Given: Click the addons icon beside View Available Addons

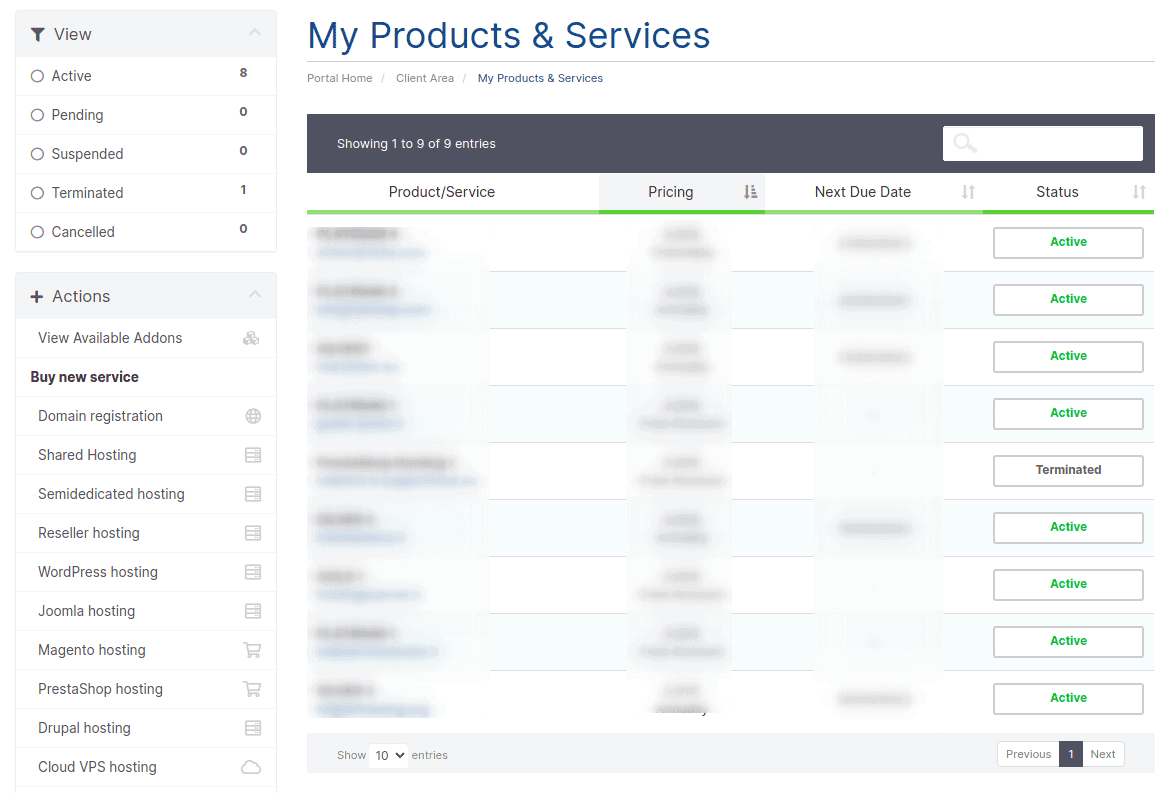Looking at the screenshot, I should 251,338.
